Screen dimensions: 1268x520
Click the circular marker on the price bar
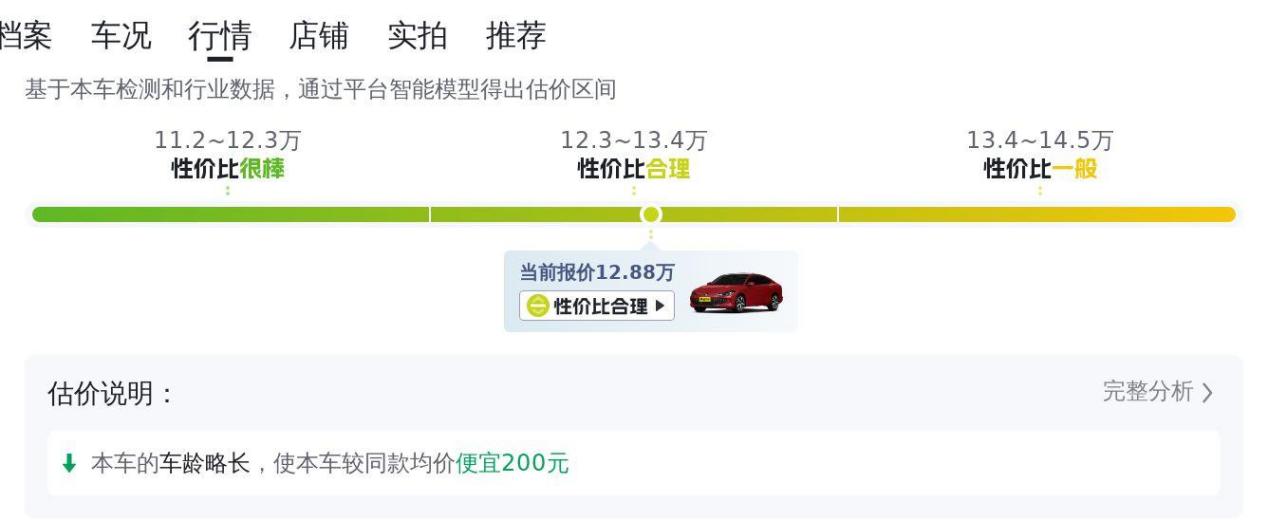tap(651, 214)
